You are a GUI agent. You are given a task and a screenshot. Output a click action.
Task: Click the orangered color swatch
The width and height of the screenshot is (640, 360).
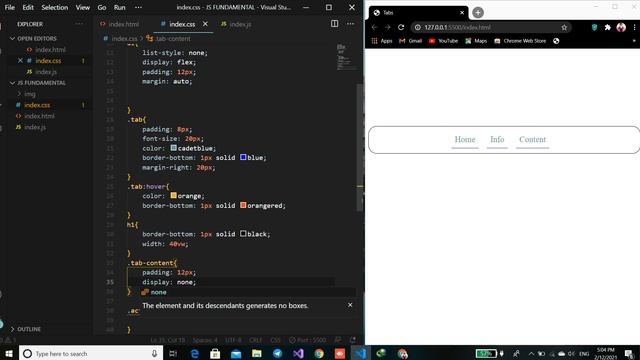tap(243, 205)
